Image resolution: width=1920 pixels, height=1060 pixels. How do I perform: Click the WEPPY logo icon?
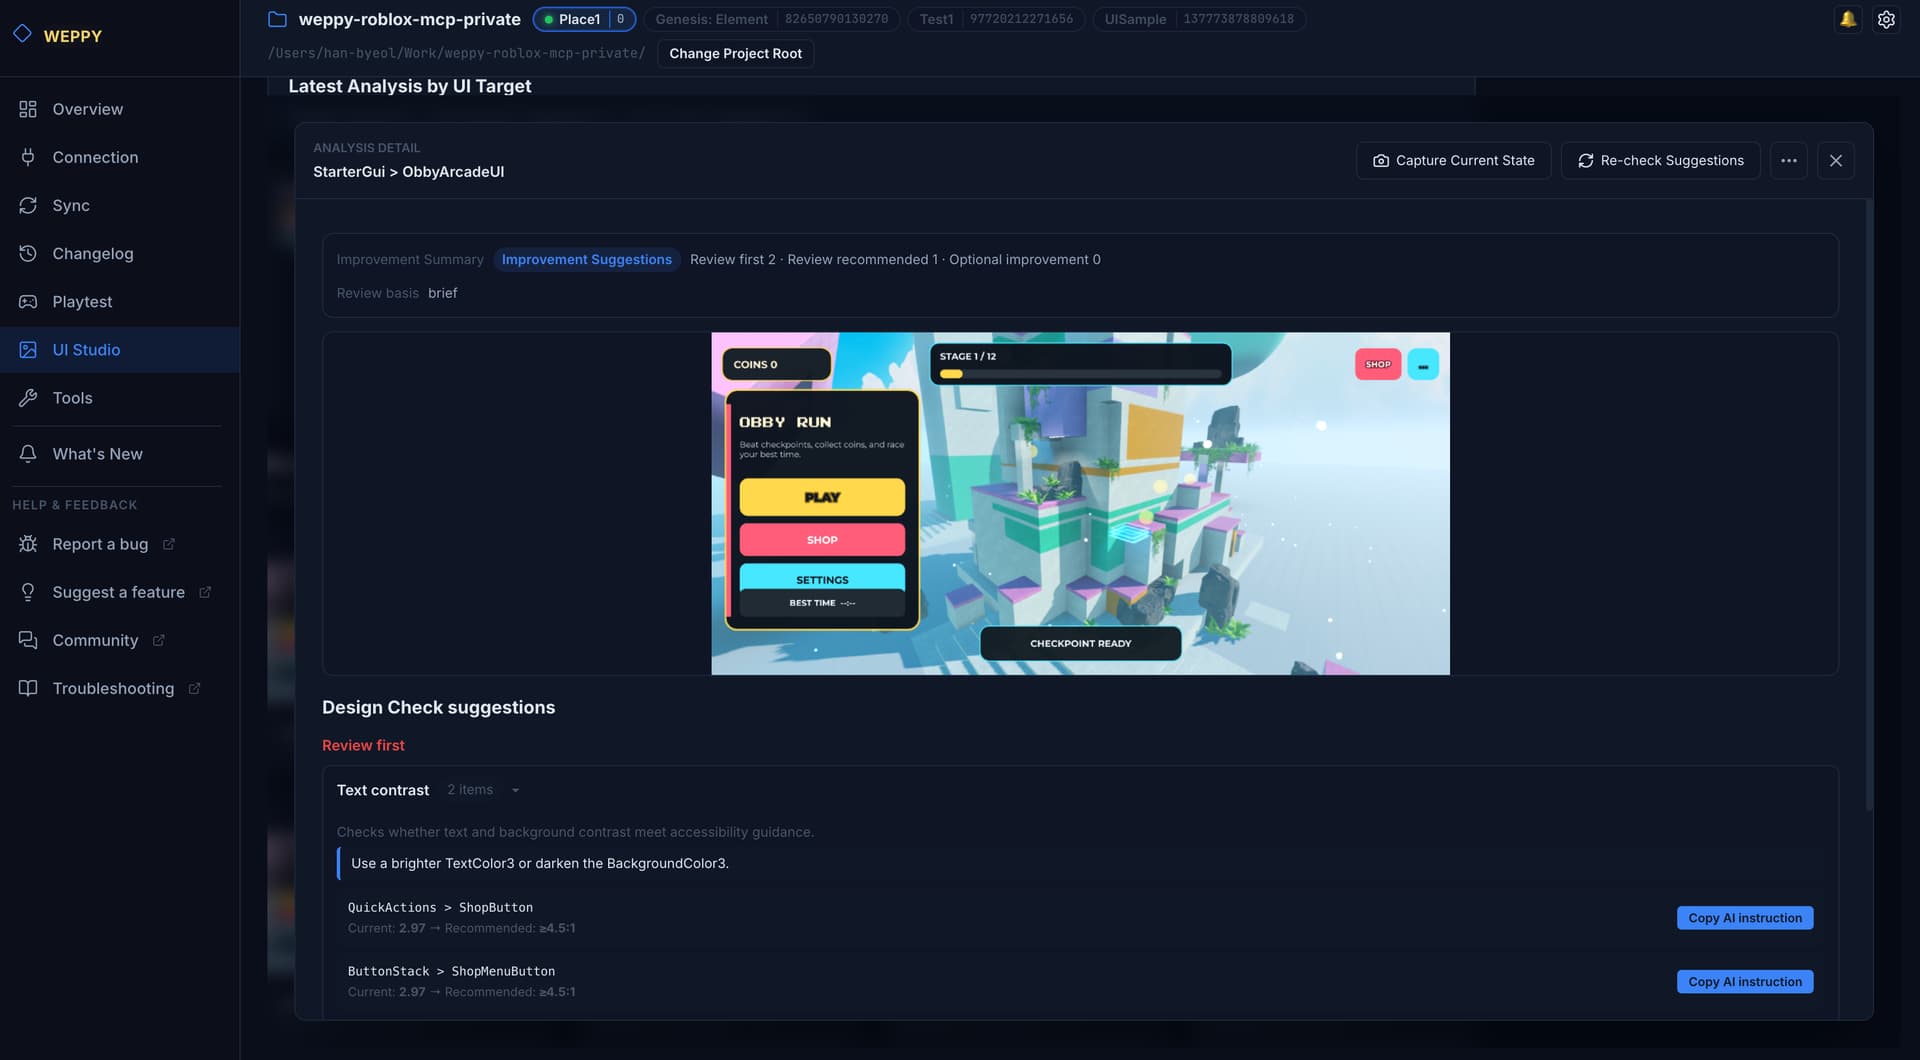pyautogui.click(x=22, y=34)
